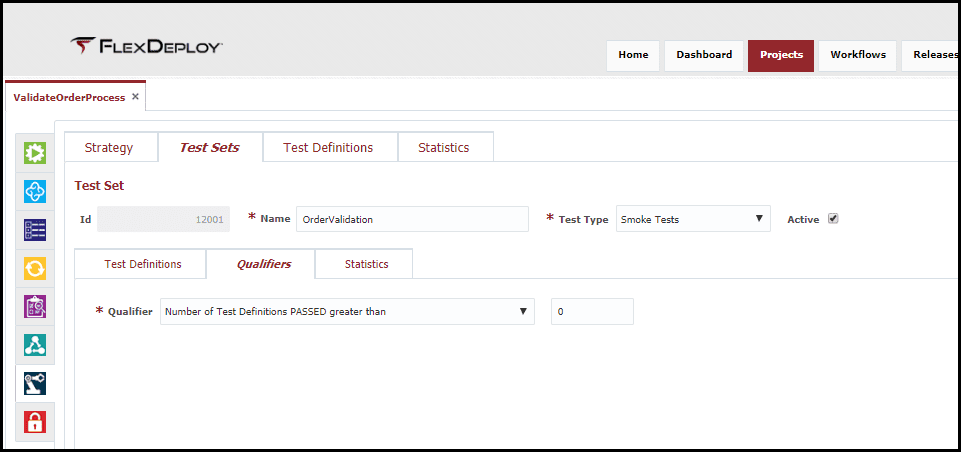961x452 pixels.
Task: Click the FlexDeploy logo
Action: (x=146, y=46)
